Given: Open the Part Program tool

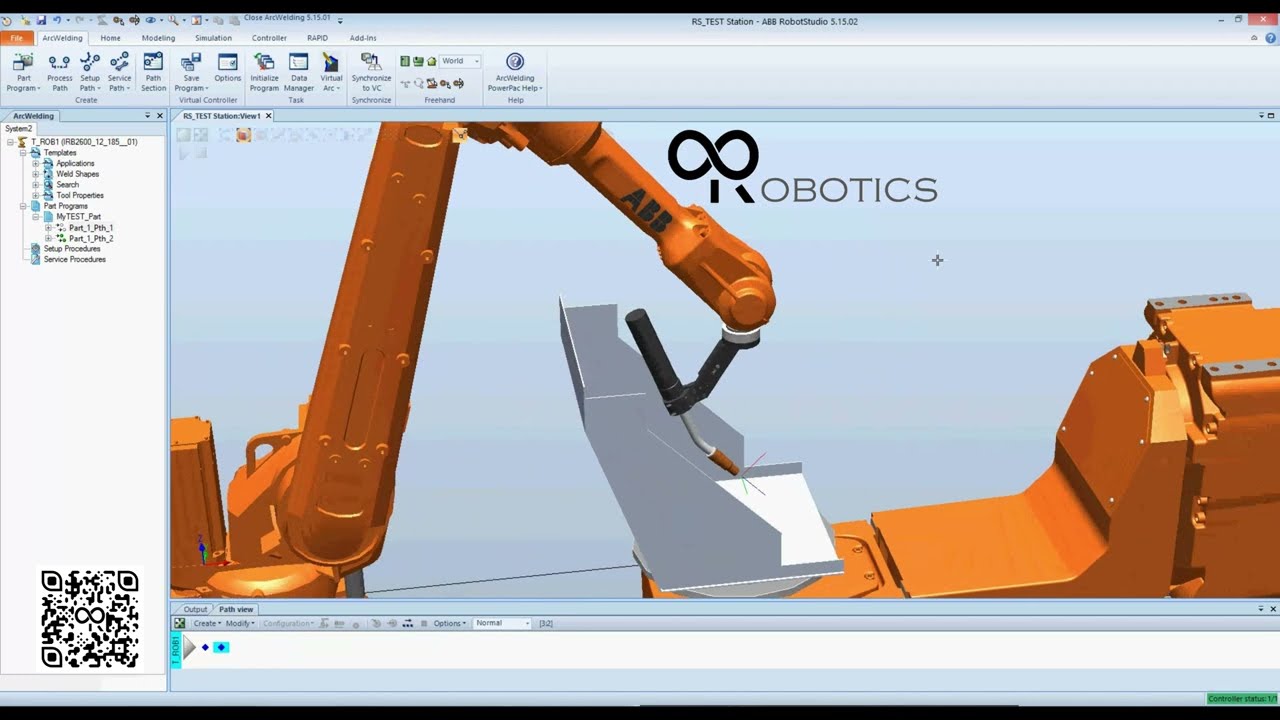Looking at the screenshot, I should point(23,72).
